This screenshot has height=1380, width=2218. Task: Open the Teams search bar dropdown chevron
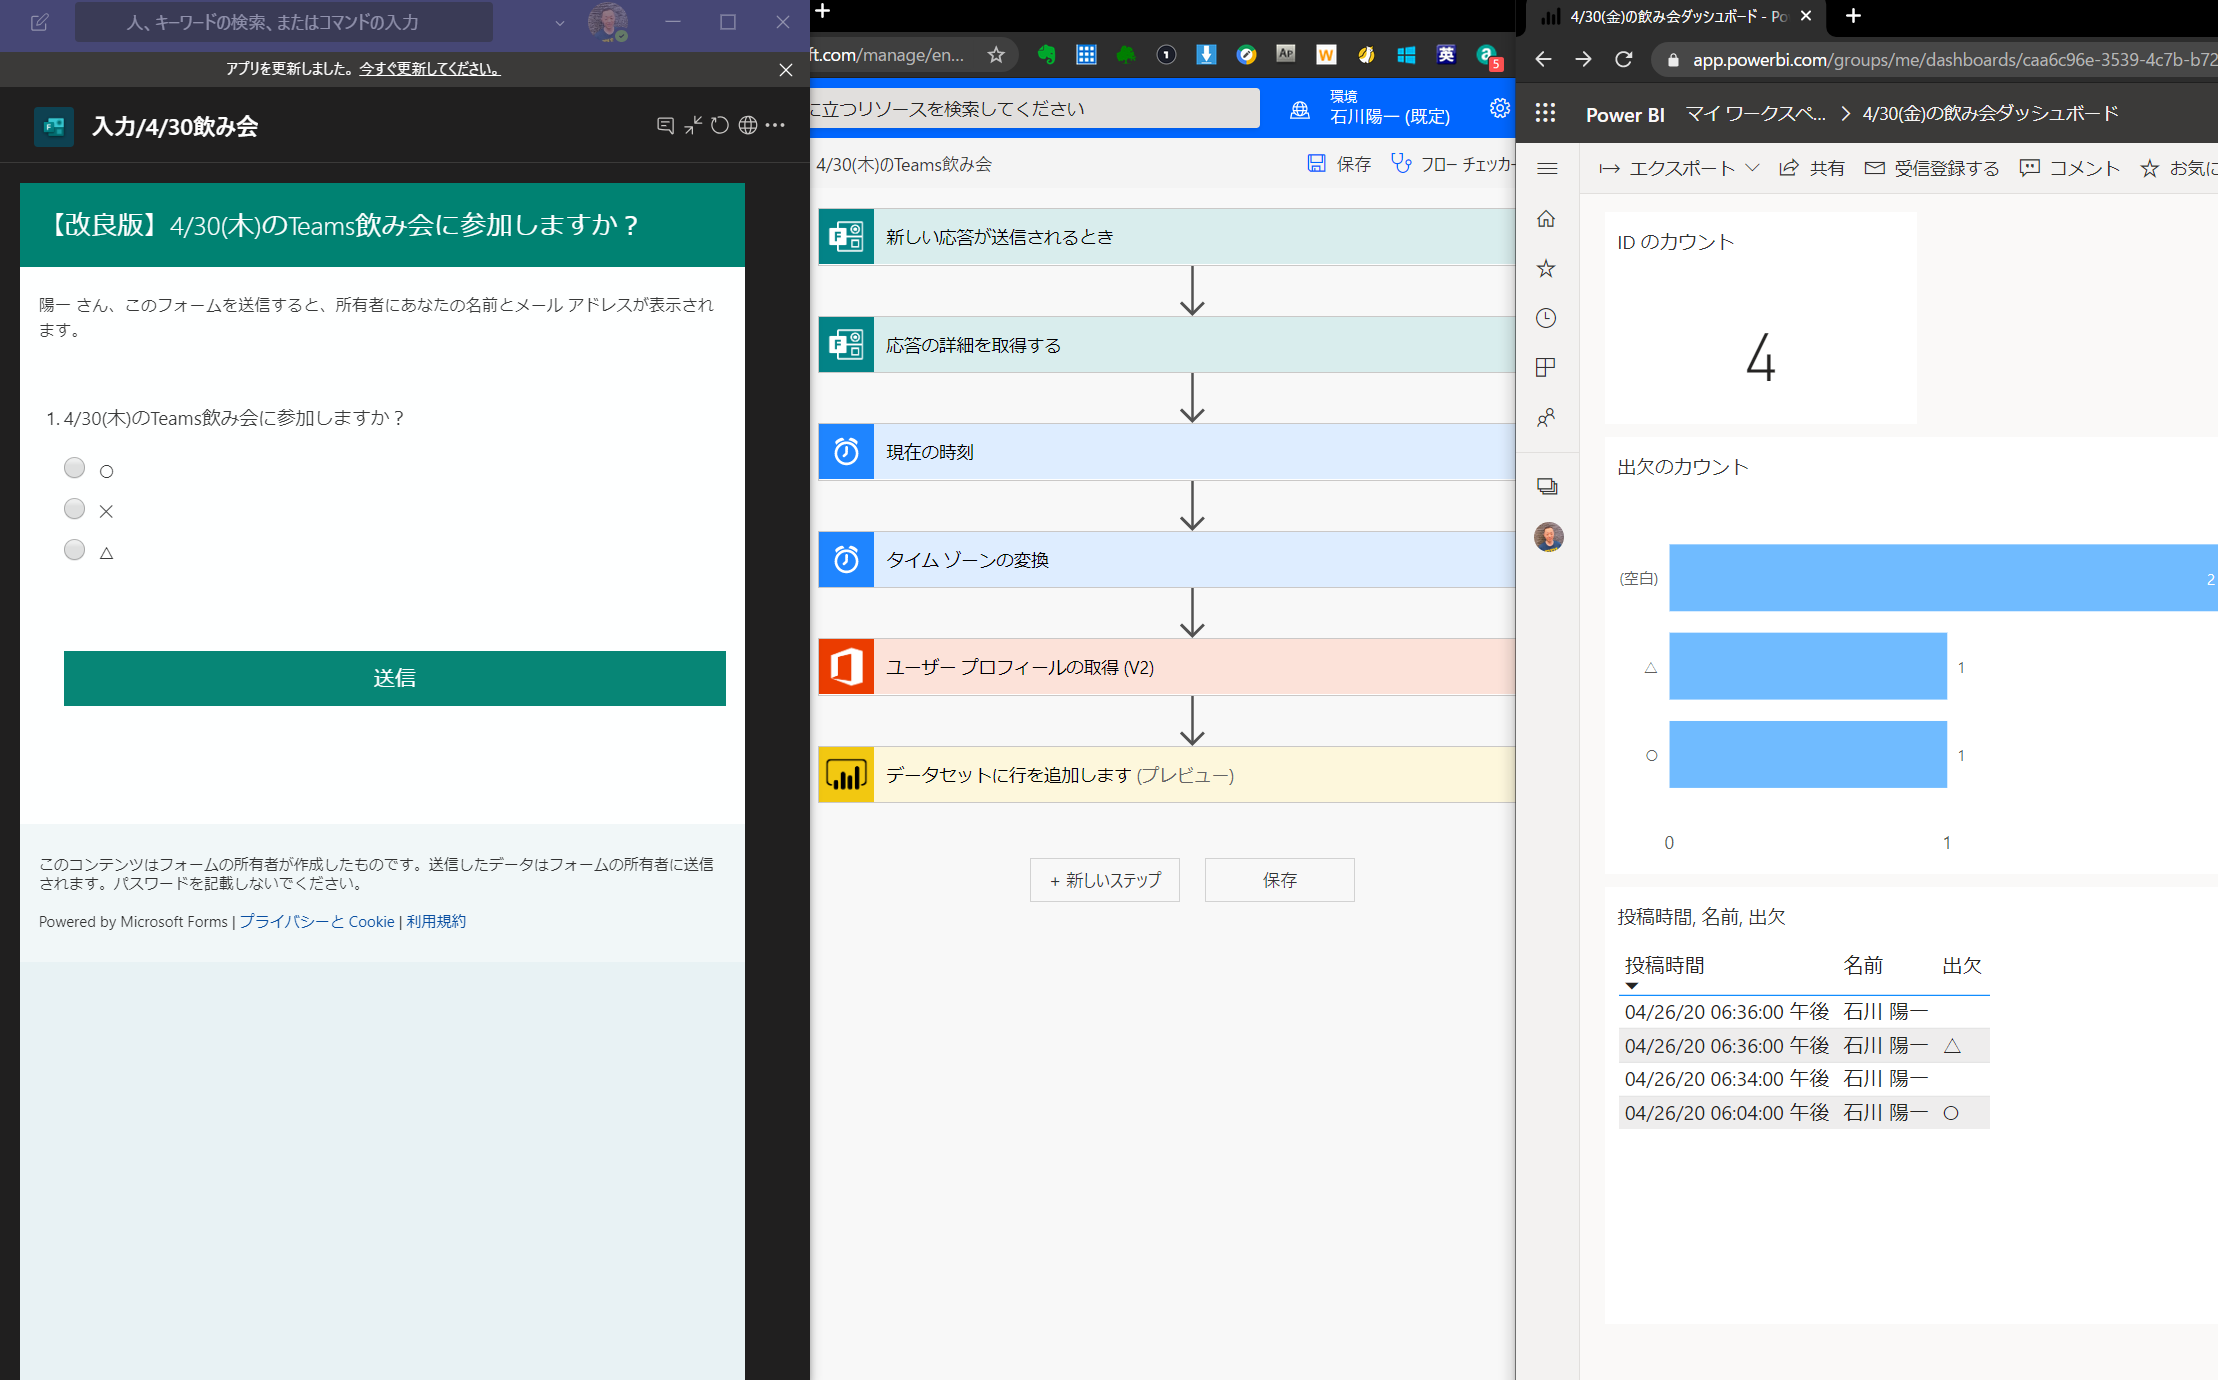click(x=560, y=21)
